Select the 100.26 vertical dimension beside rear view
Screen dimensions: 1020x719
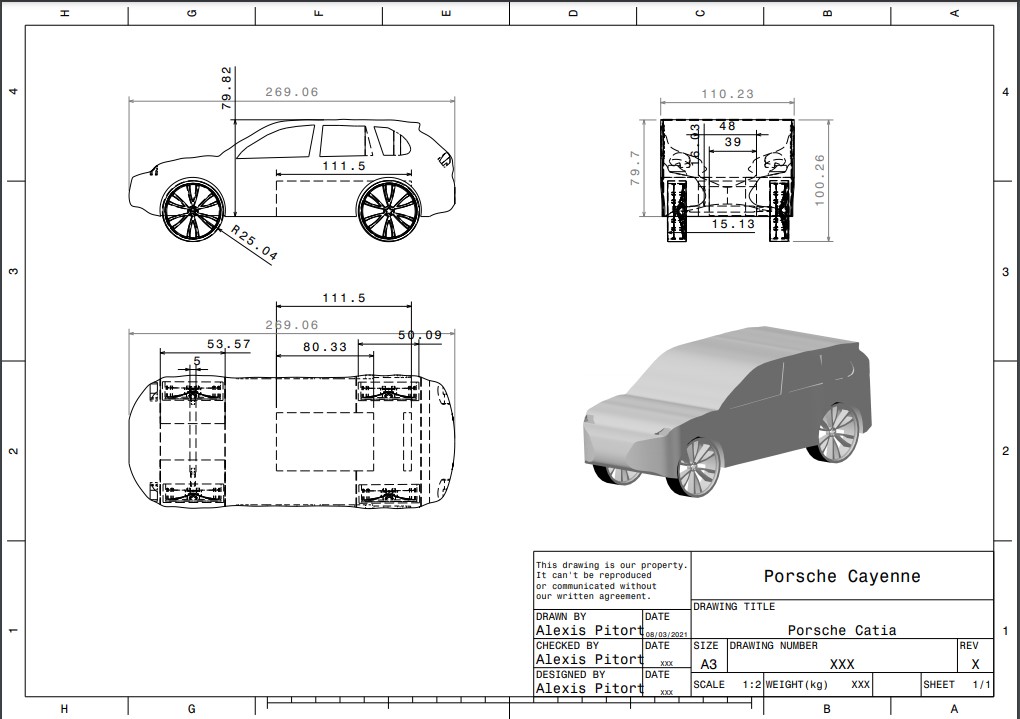(x=820, y=180)
